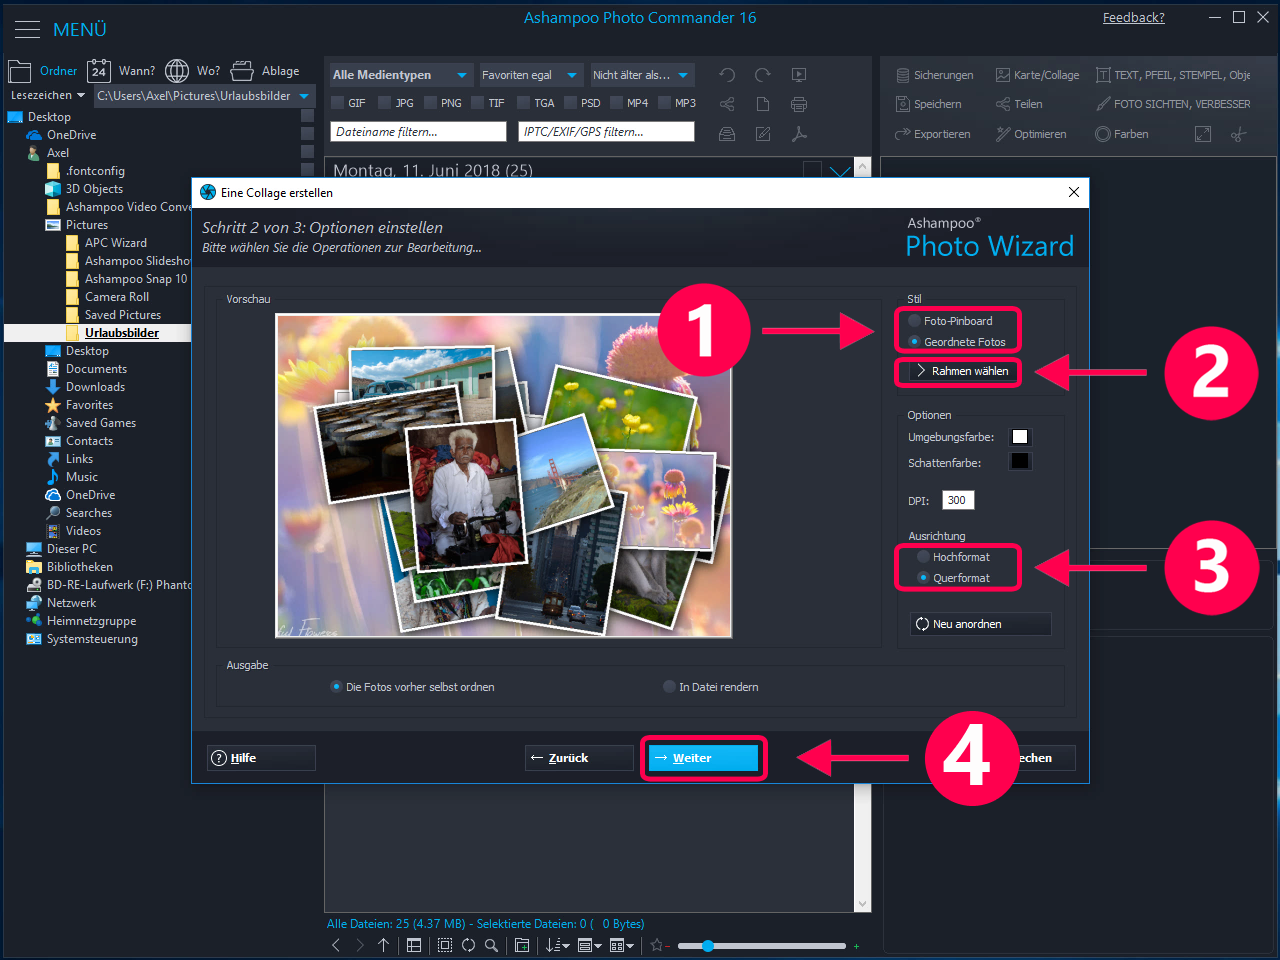The height and width of the screenshot is (960, 1280).
Task: Adjust the thumbnail size slider
Action: (707, 945)
